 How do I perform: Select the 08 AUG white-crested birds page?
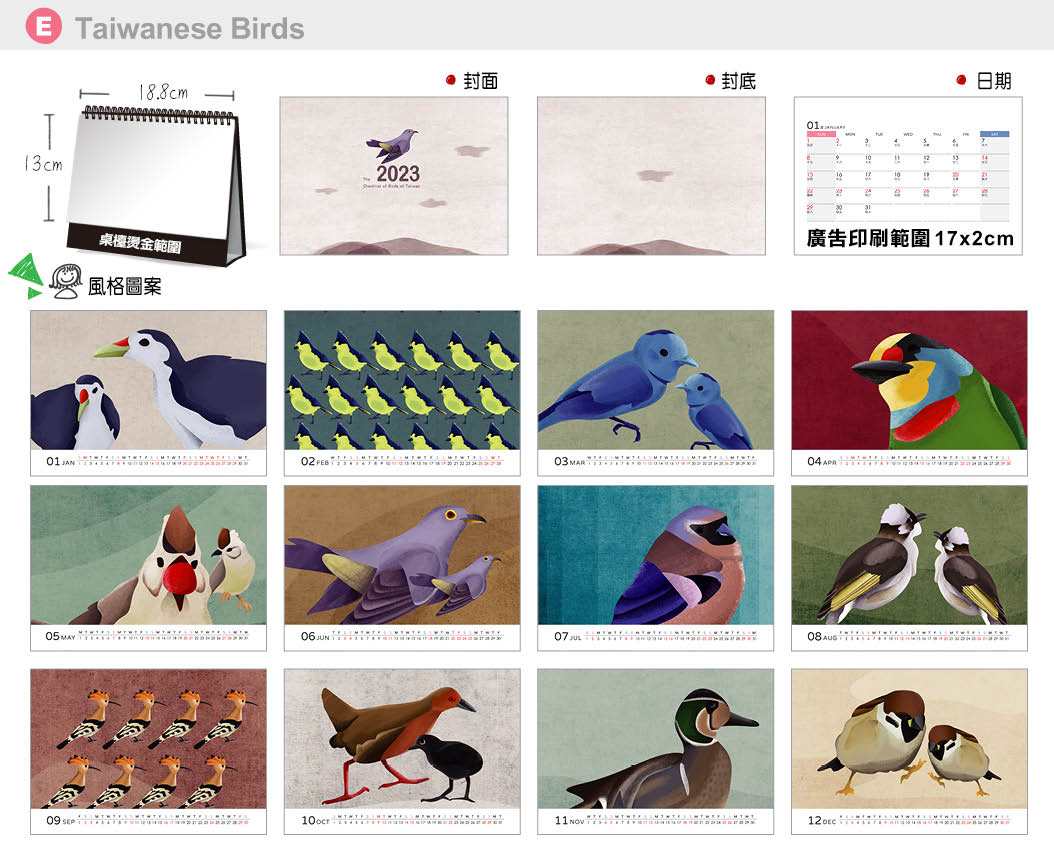click(x=909, y=568)
